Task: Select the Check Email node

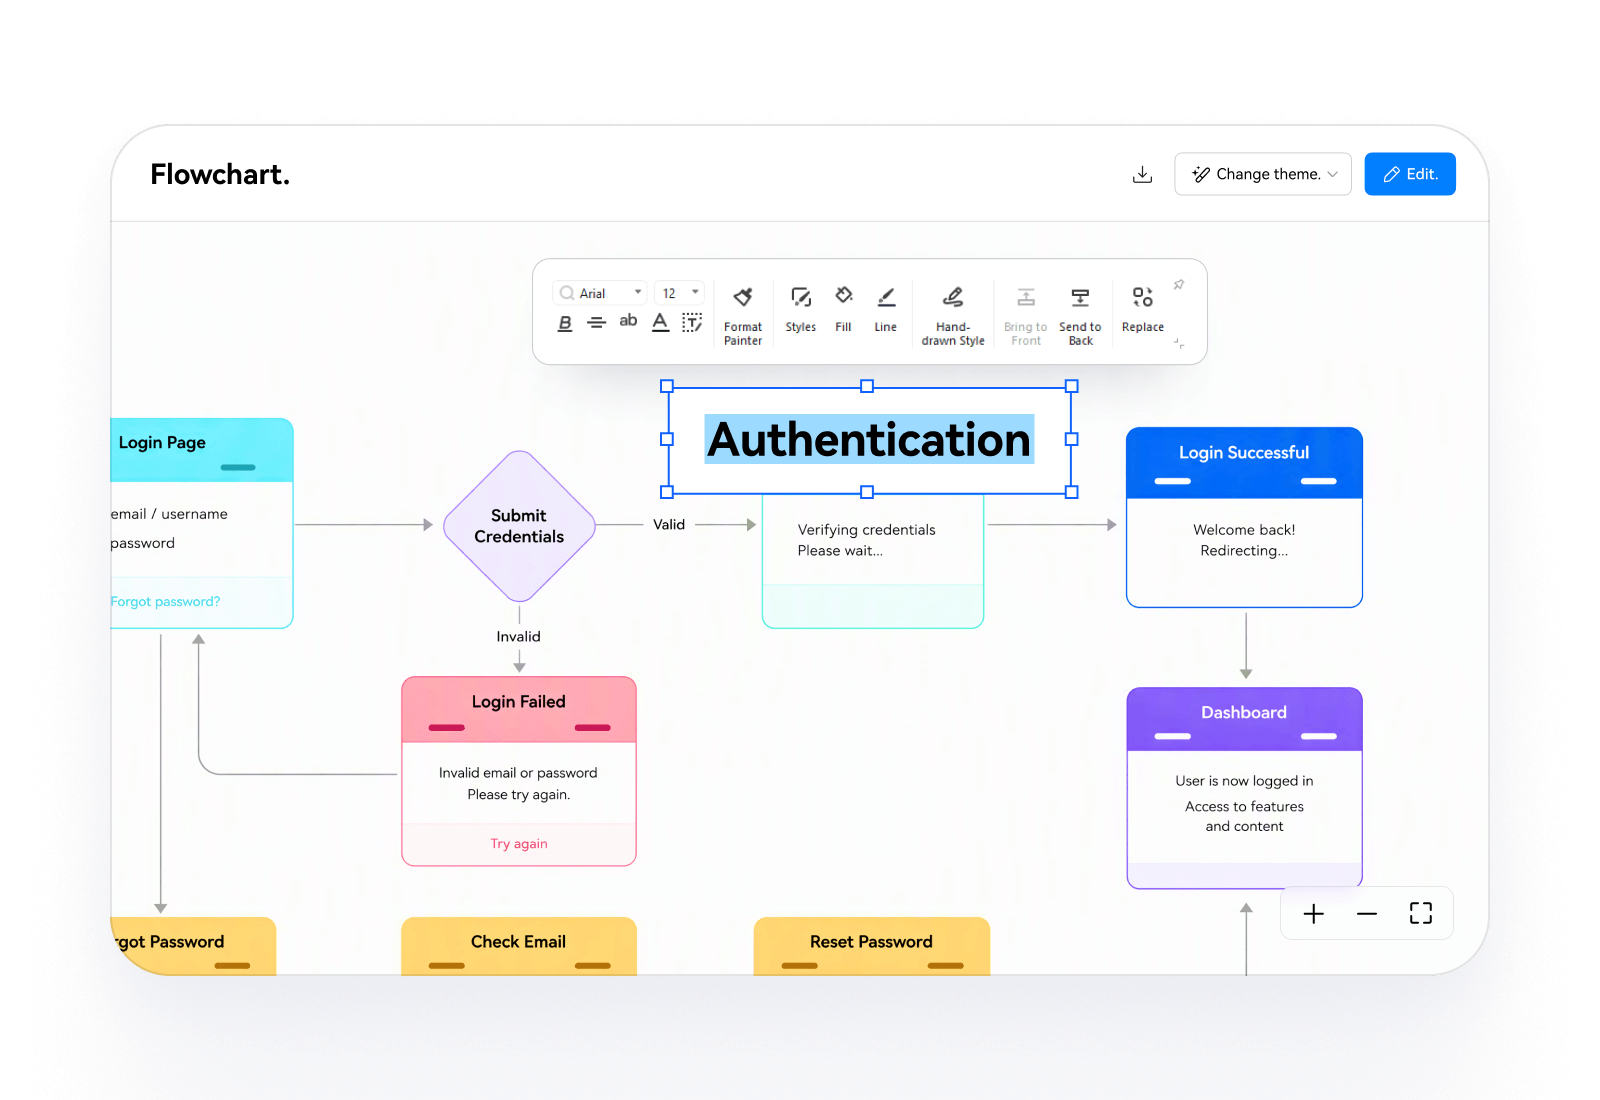Action: coord(519,945)
